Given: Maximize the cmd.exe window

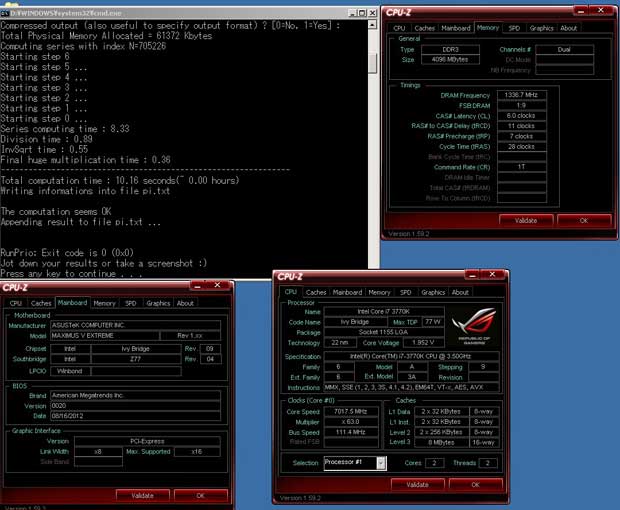Looking at the screenshot, I should click(x=362, y=13).
